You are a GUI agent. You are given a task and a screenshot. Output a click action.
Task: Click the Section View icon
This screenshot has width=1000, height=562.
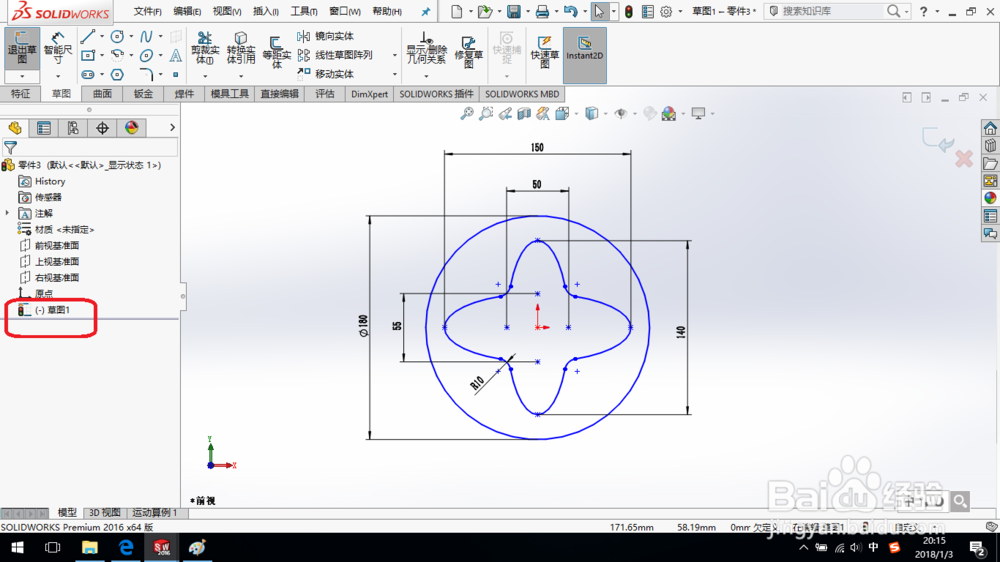524,114
